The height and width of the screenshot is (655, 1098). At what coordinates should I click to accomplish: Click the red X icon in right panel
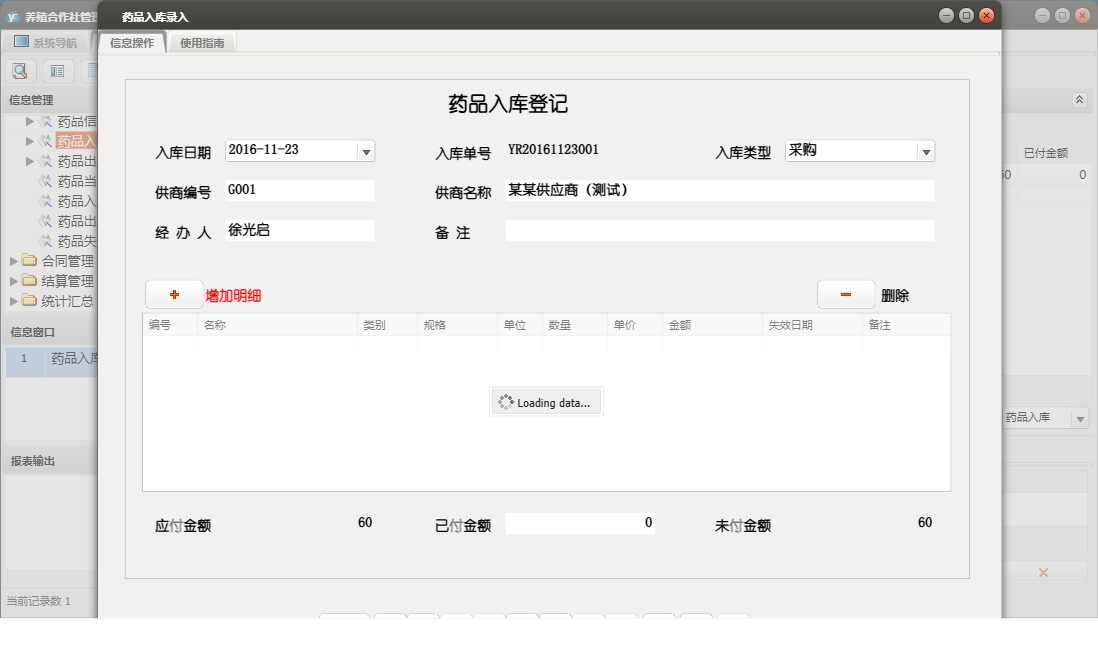(x=1043, y=572)
